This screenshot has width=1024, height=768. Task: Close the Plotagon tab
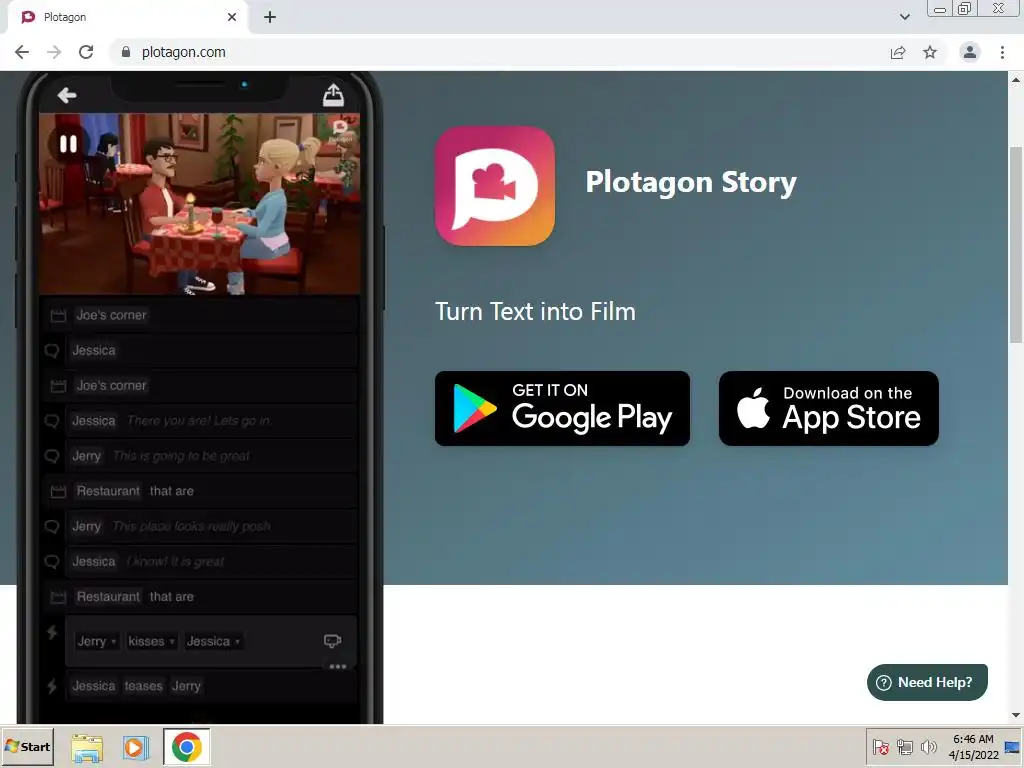232,17
